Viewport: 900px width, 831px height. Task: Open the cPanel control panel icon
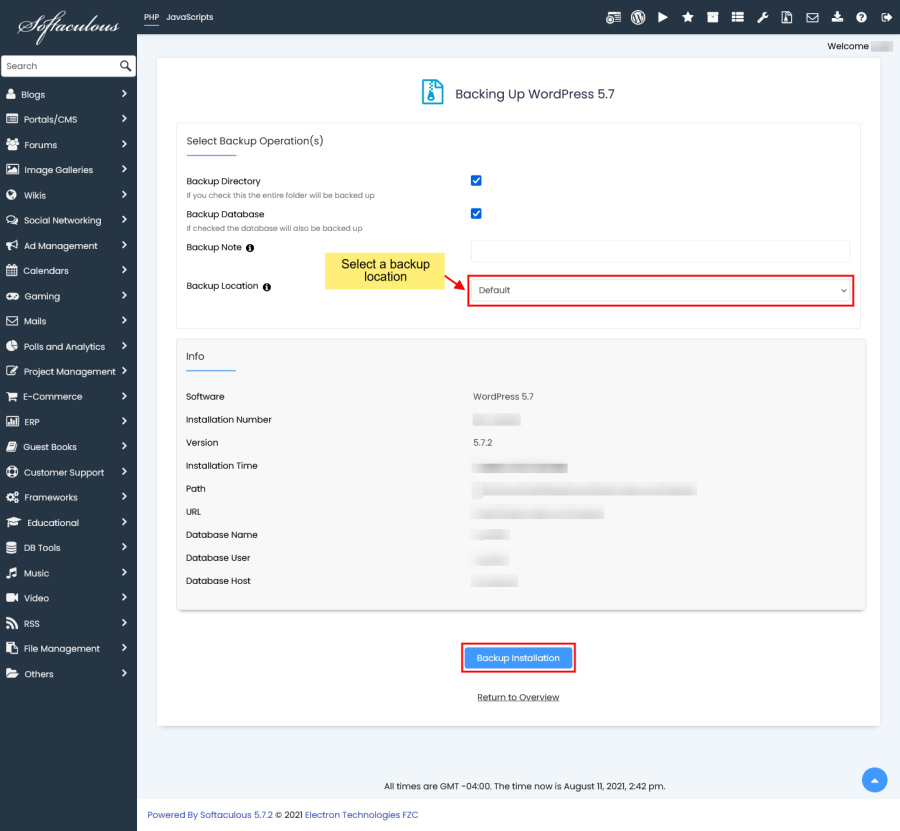pos(613,18)
